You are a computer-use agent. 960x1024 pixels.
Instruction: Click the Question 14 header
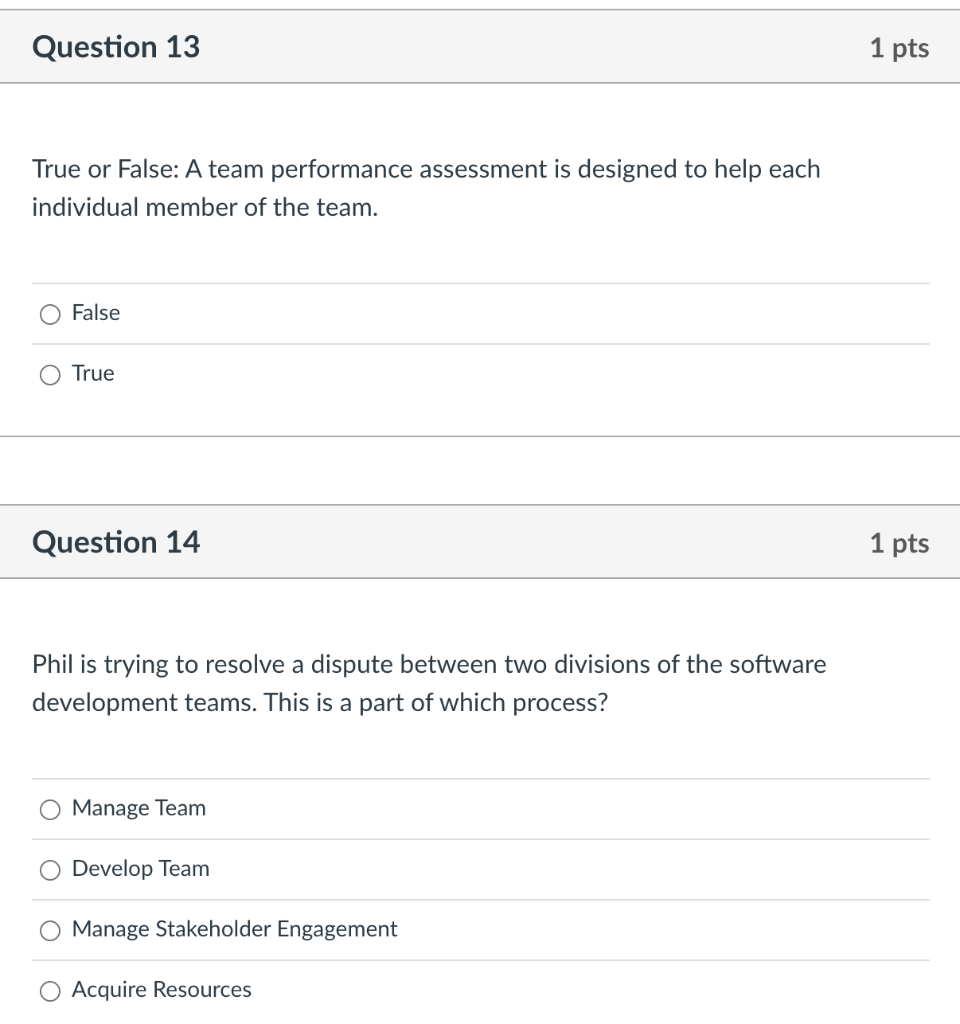[x=117, y=542]
